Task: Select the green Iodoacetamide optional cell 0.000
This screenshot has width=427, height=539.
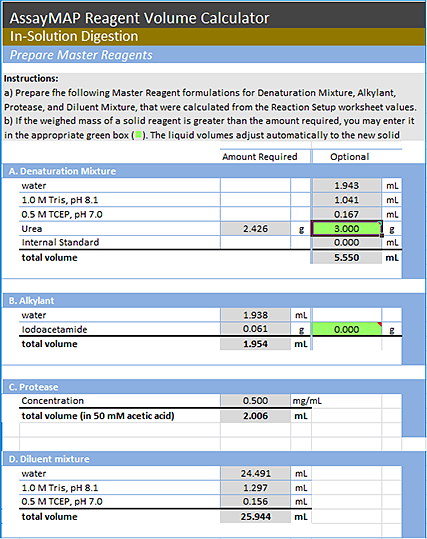Action: (x=346, y=329)
